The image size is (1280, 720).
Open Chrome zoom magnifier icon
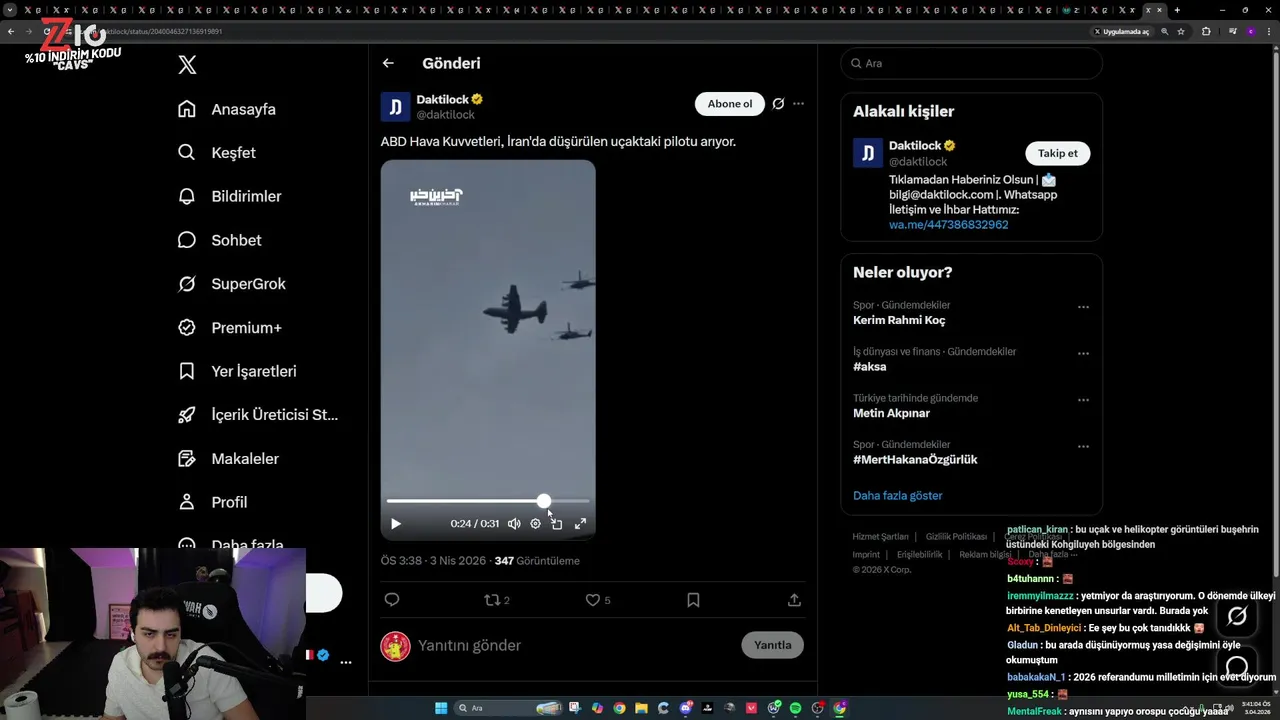click(1164, 31)
